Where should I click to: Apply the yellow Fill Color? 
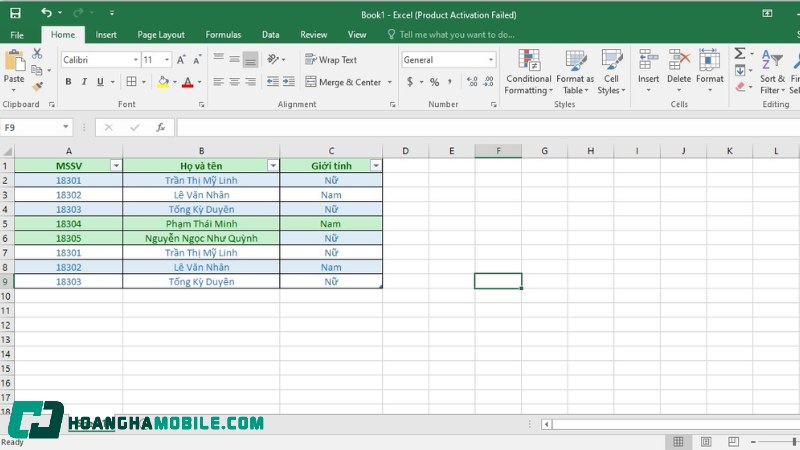click(163, 82)
